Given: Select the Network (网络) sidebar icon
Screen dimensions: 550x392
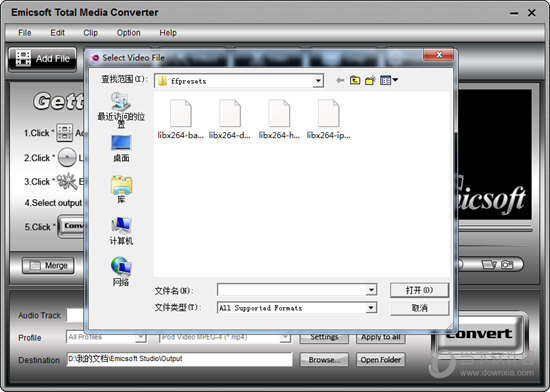Looking at the screenshot, I should click(x=121, y=272).
